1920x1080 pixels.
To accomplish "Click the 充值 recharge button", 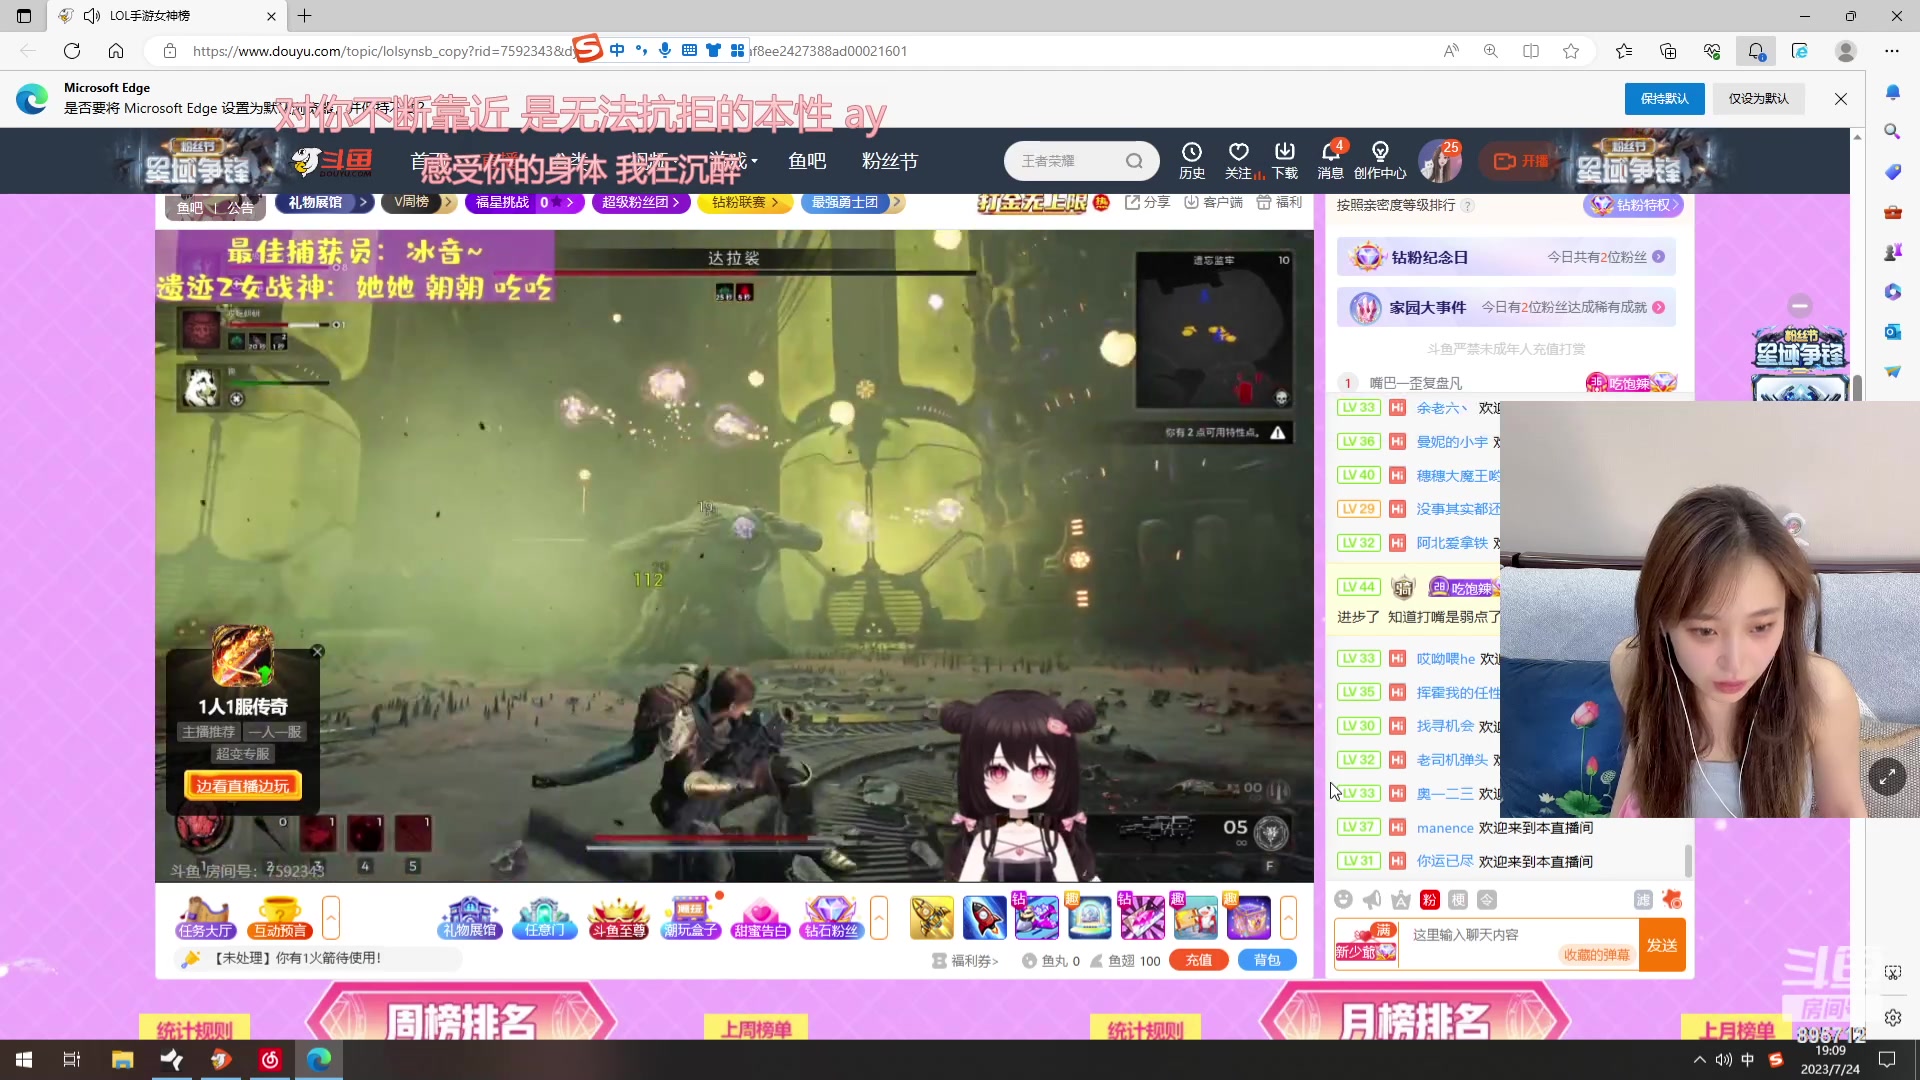I will click(x=1198, y=959).
